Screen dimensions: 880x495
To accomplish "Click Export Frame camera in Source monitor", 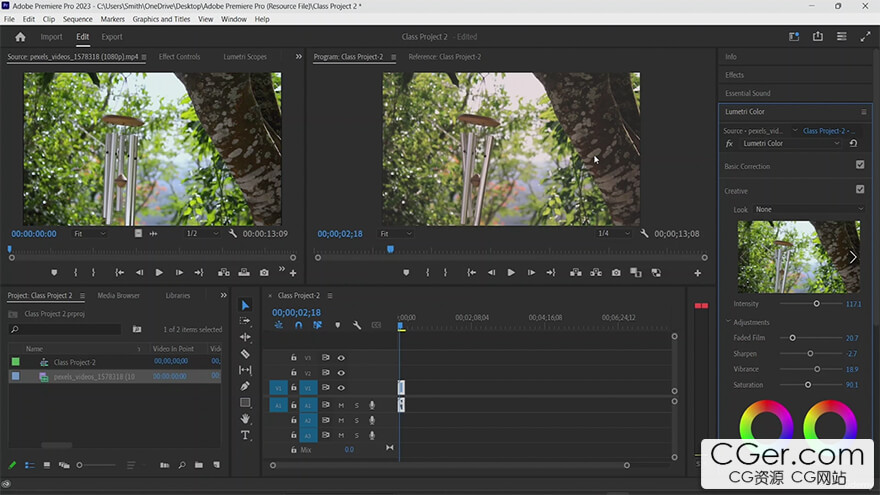I will point(264,273).
